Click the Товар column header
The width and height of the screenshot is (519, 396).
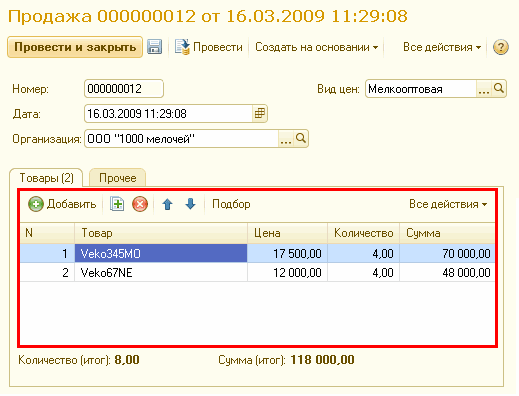click(161, 233)
